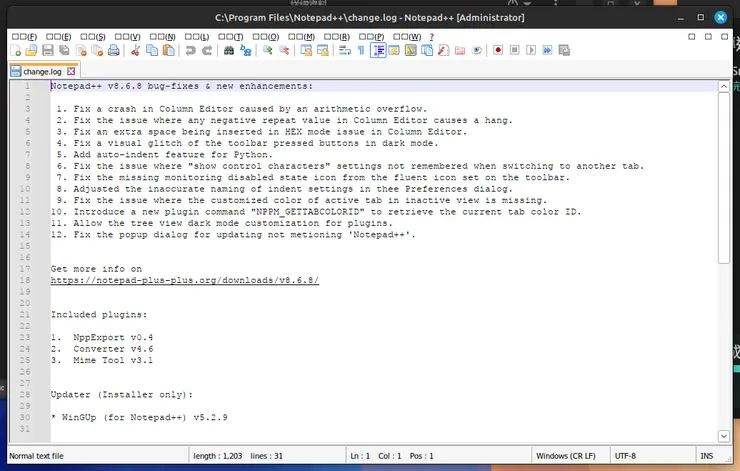Click line number 14 in the margin

25,235
